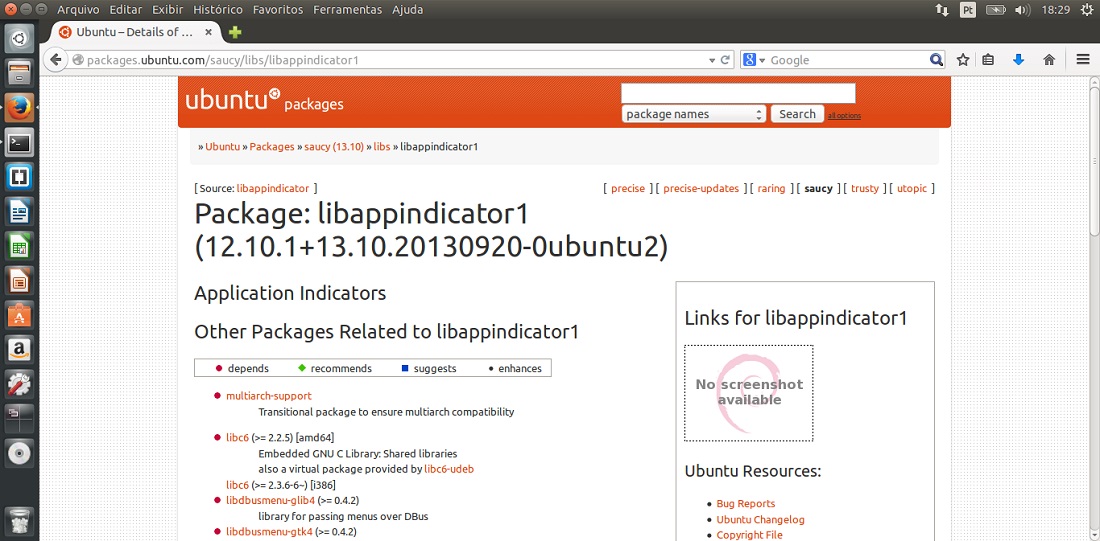This screenshot has height=541, width=1100.
Task: Click the browser Back arrow button
Action: (x=57, y=60)
